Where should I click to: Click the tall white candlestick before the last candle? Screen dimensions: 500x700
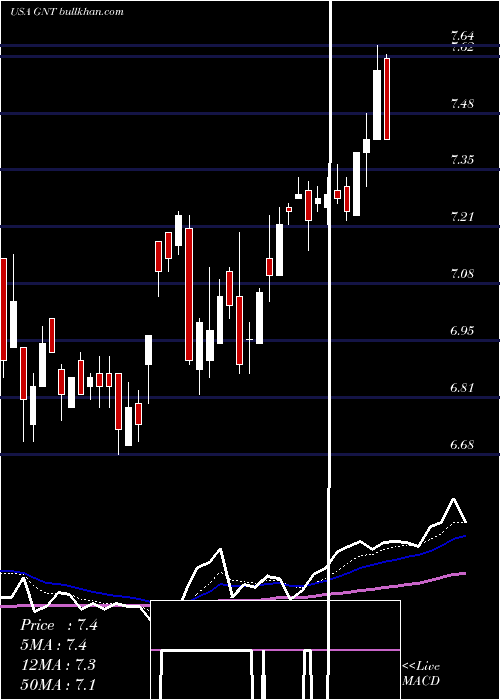click(x=377, y=104)
